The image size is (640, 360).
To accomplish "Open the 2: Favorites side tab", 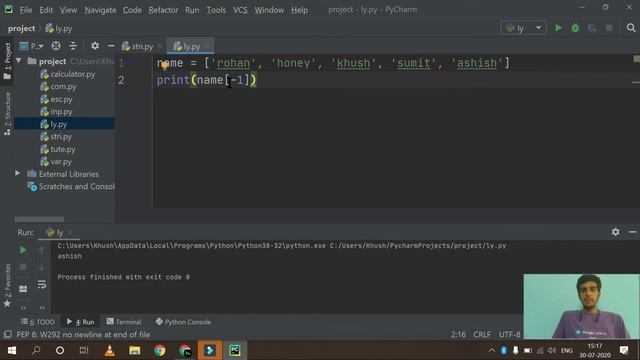I will (x=7, y=285).
